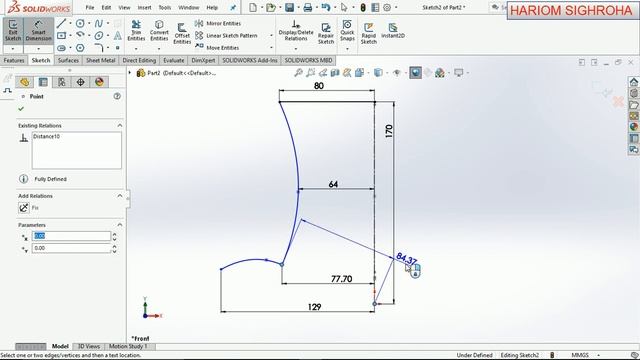The height and width of the screenshot is (360, 640).
Task: Confirm the Point with green checkmark
Action: click(21, 109)
